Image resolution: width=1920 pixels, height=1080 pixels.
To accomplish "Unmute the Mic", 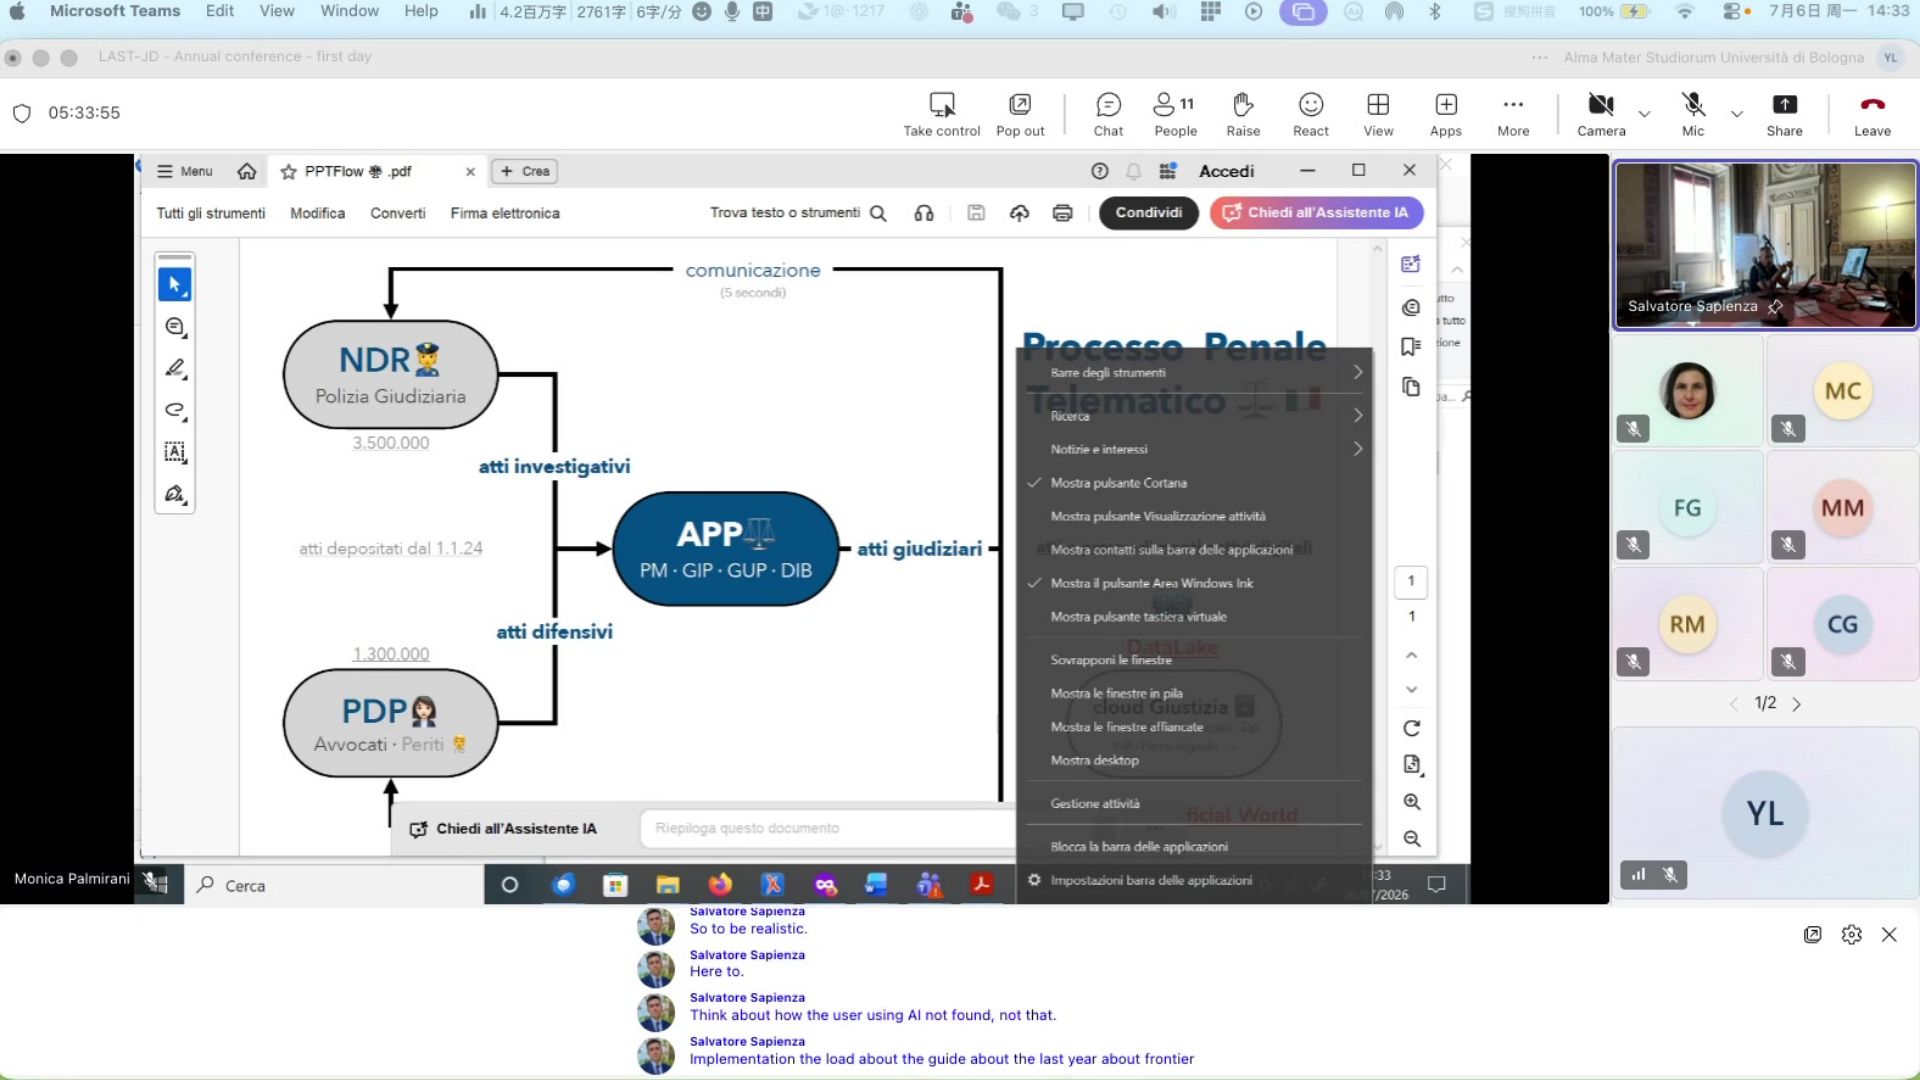I will point(1693,114).
